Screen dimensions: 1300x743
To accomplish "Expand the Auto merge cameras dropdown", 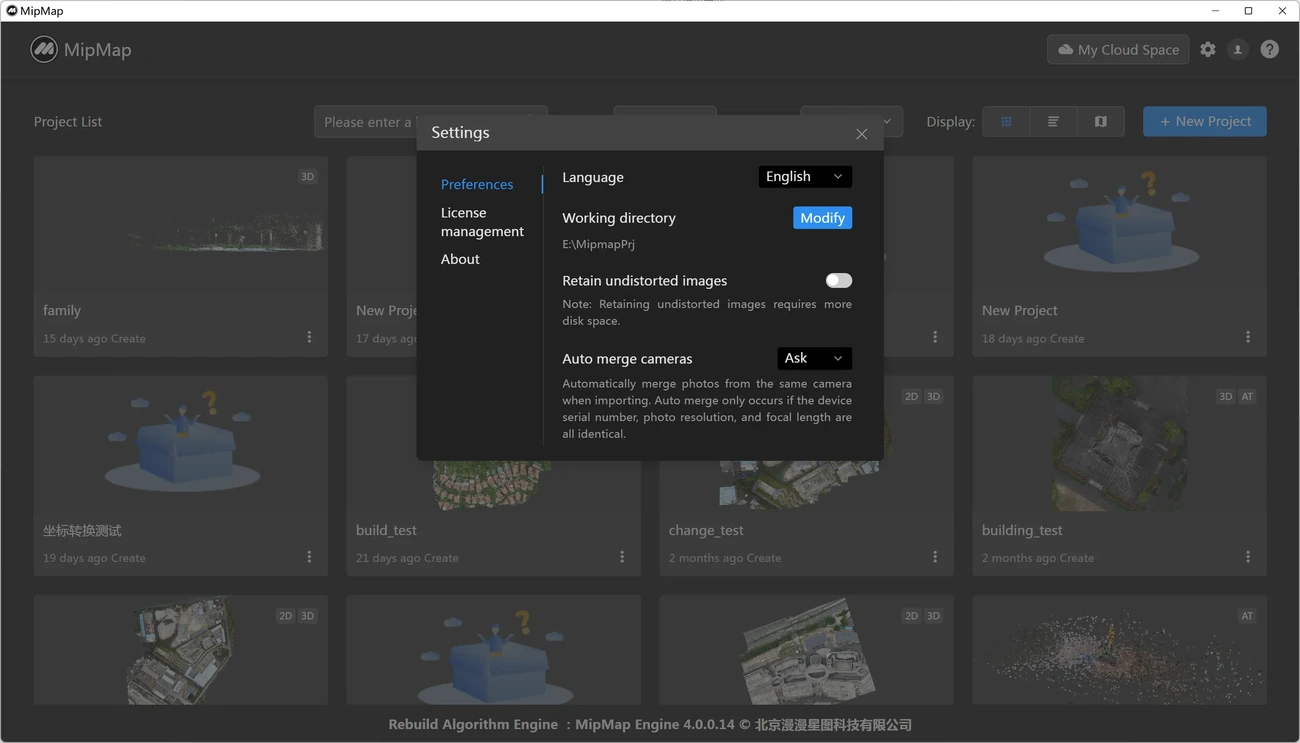I will [814, 358].
